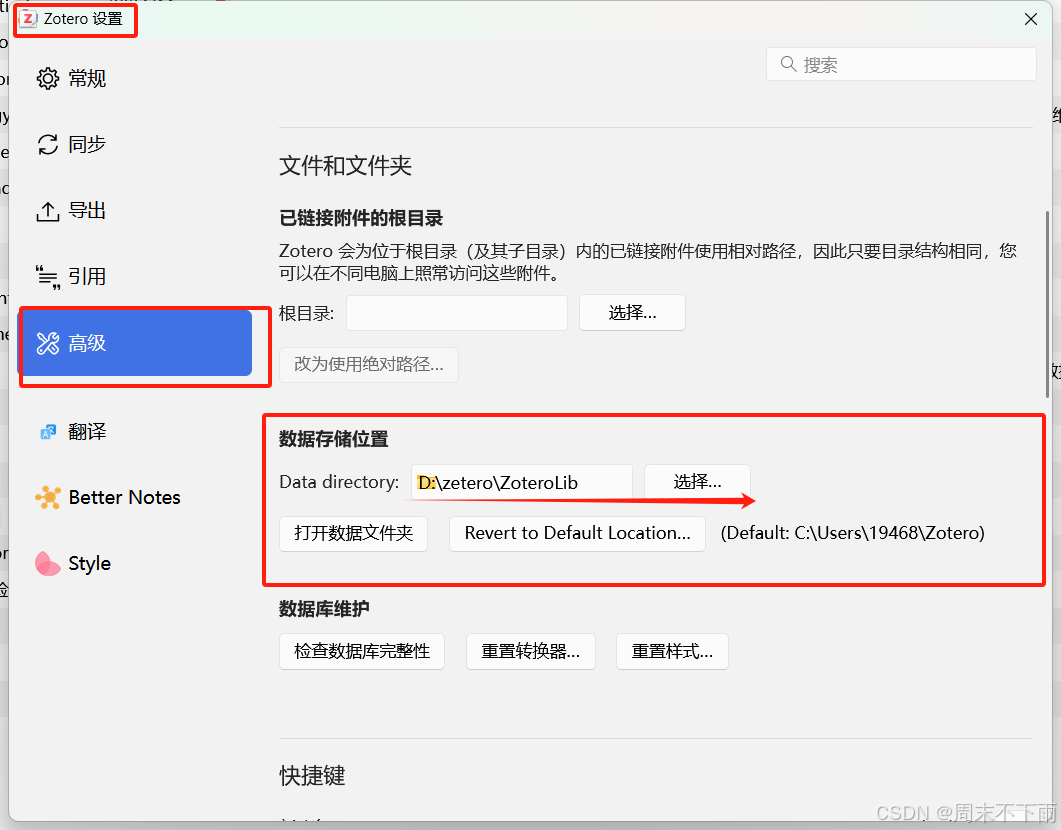Click 打开数据文件夹 button
The width and height of the screenshot is (1061, 830).
(x=353, y=534)
